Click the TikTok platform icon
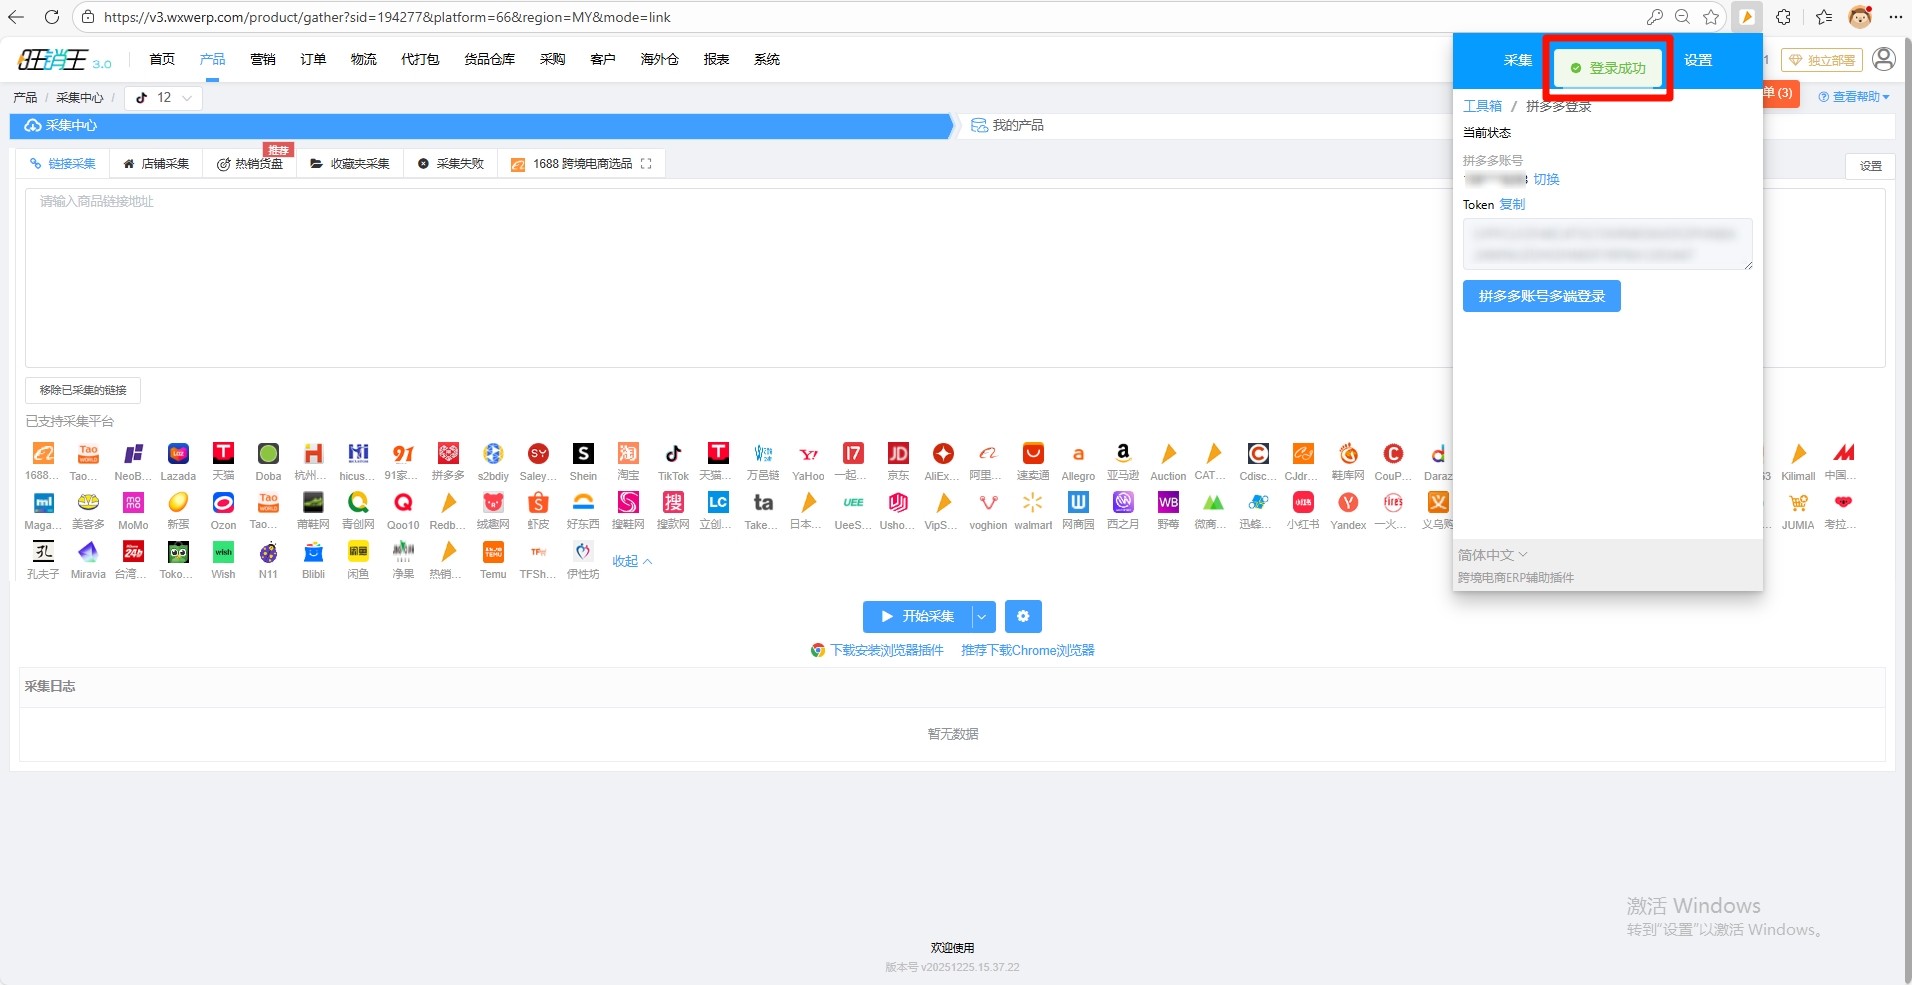This screenshot has width=1912, height=985. [x=673, y=454]
